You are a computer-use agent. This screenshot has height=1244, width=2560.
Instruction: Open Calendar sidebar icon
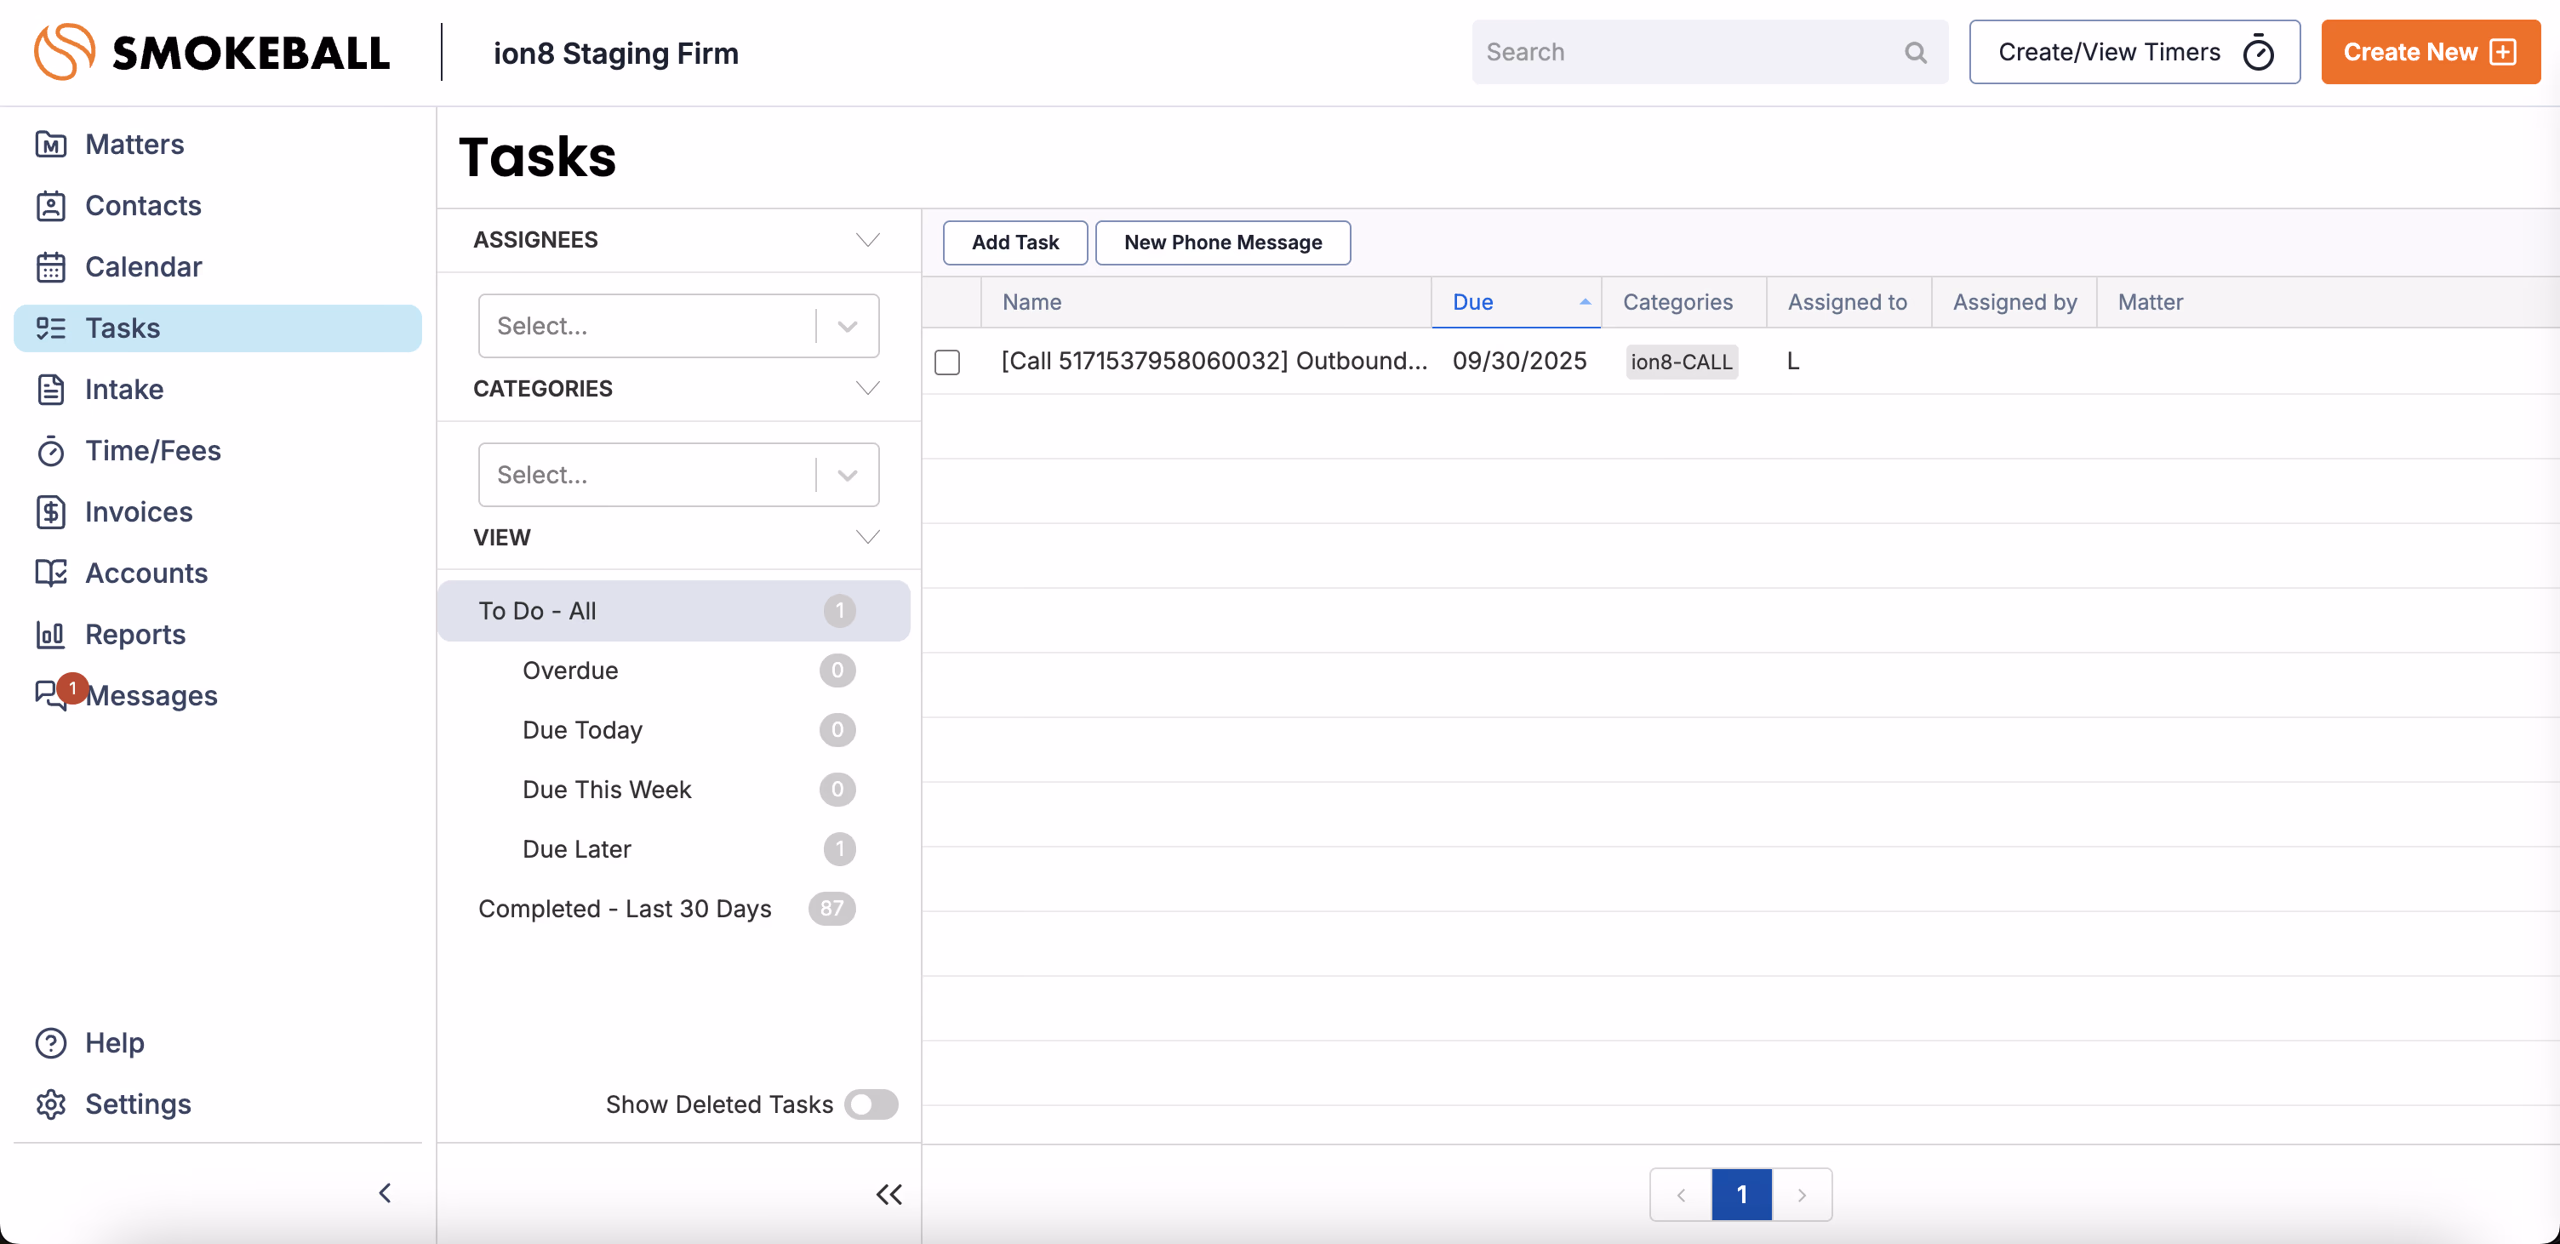pos(51,267)
